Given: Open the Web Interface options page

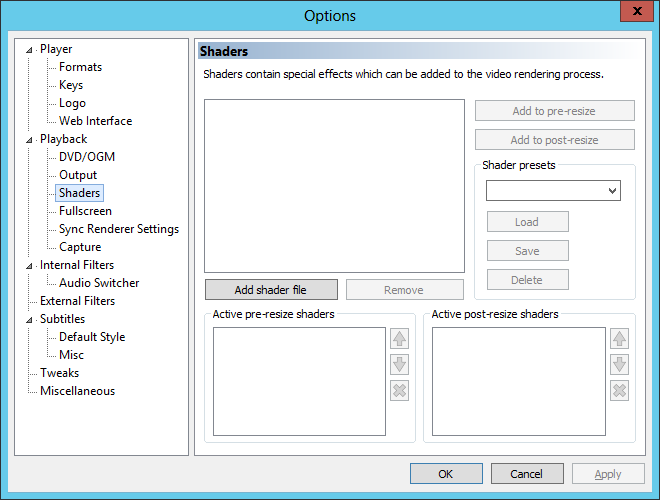Looking at the screenshot, I should tap(95, 121).
